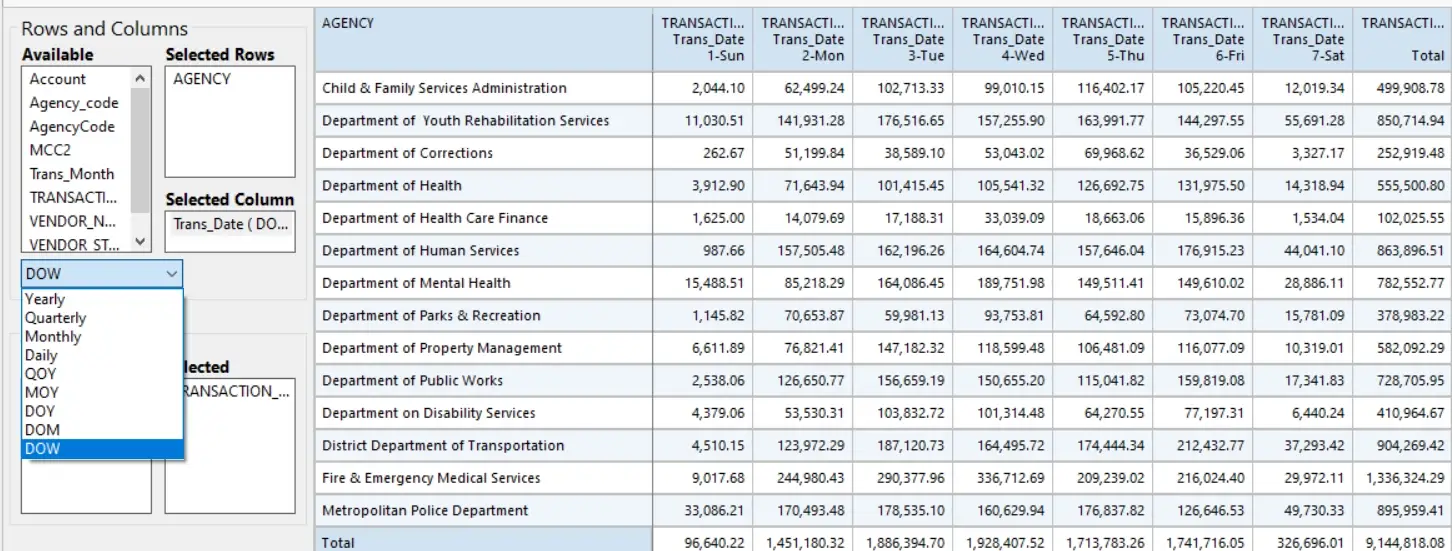Select the Department of Health row
Viewport: 1452px width, 551px height.
coord(882,185)
